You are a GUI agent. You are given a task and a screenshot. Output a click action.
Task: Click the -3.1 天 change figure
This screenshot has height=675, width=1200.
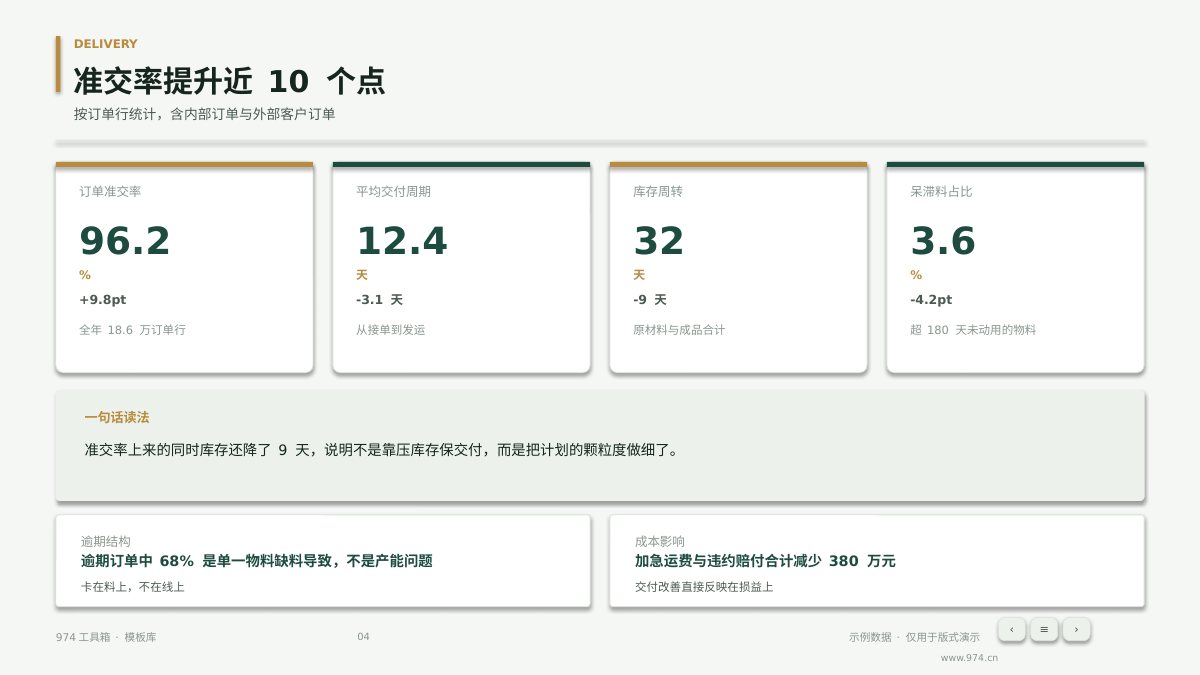(x=380, y=299)
